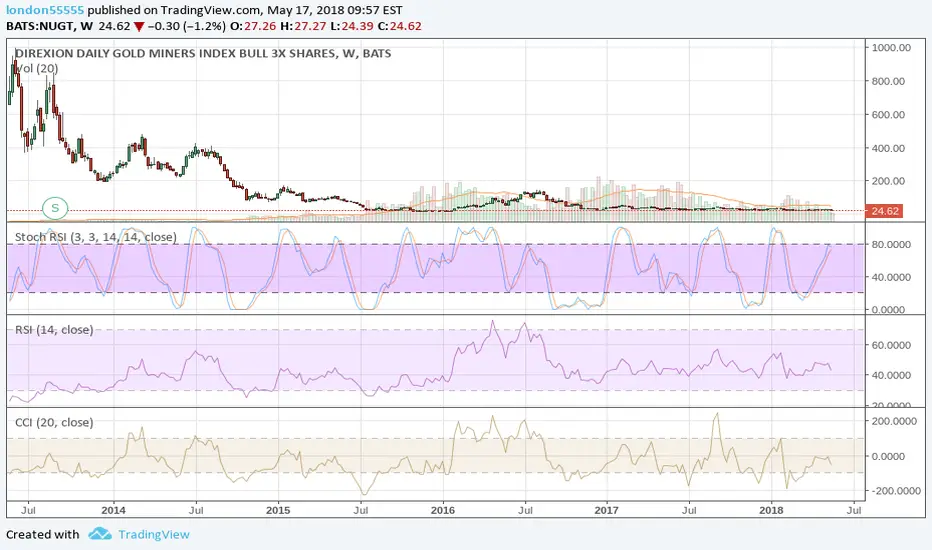This screenshot has height=550, width=932.
Task: Click the 1000.00 price axis label
Action: (891, 48)
